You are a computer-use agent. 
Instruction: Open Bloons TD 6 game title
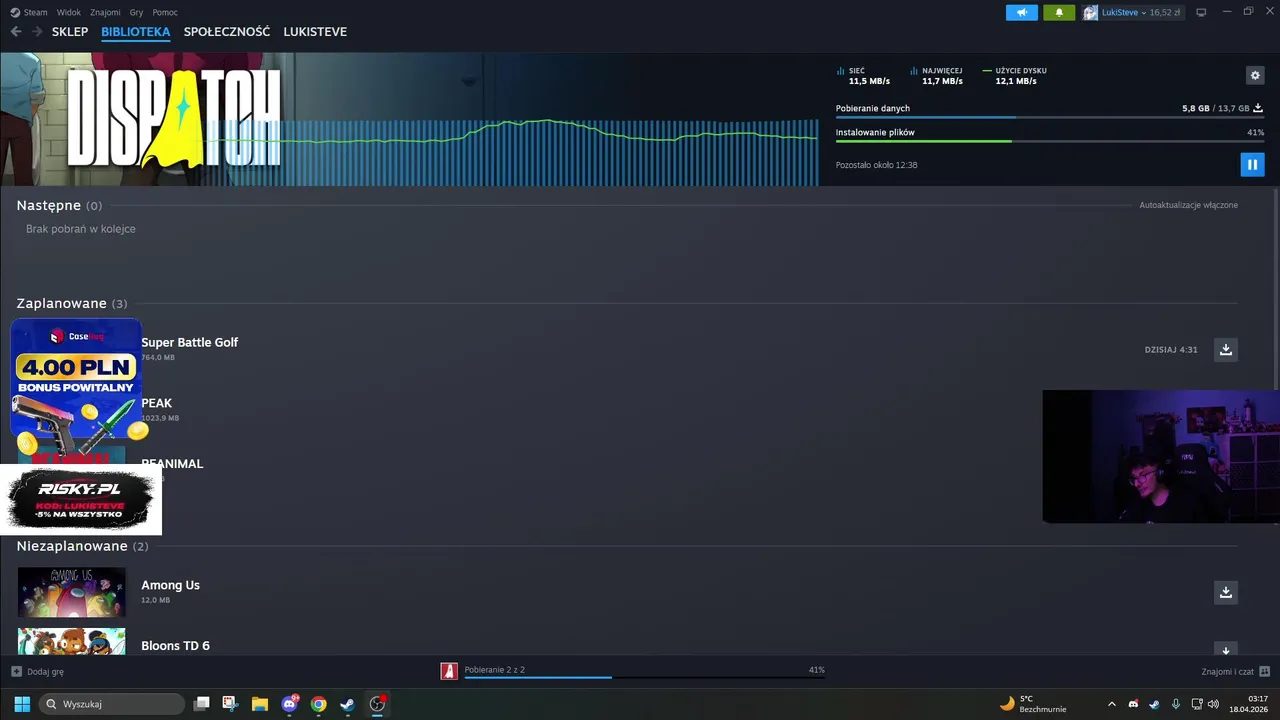pyautogui.click(x=175, y=646)
